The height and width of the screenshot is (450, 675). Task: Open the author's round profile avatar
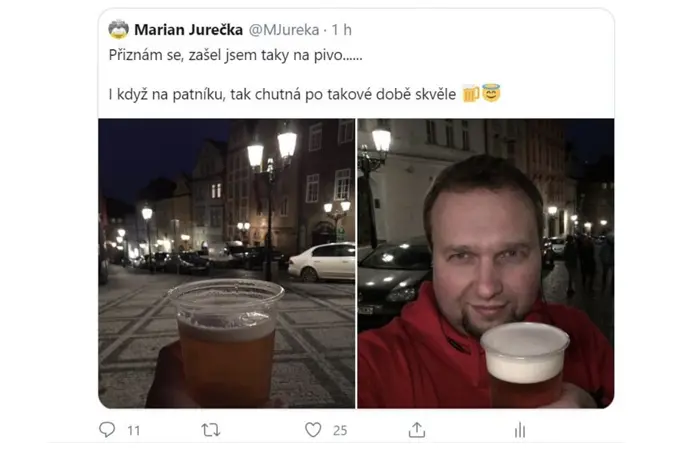[x=118, y=29]
